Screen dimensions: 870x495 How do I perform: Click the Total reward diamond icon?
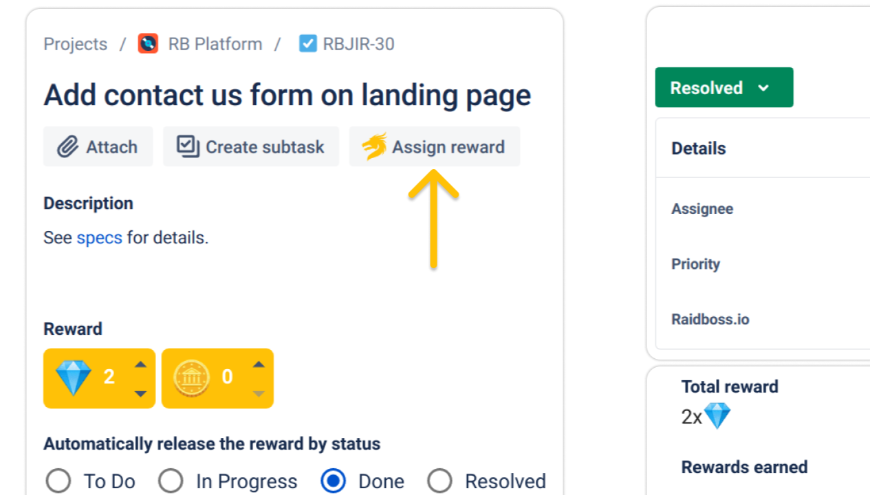coord(717,416)
